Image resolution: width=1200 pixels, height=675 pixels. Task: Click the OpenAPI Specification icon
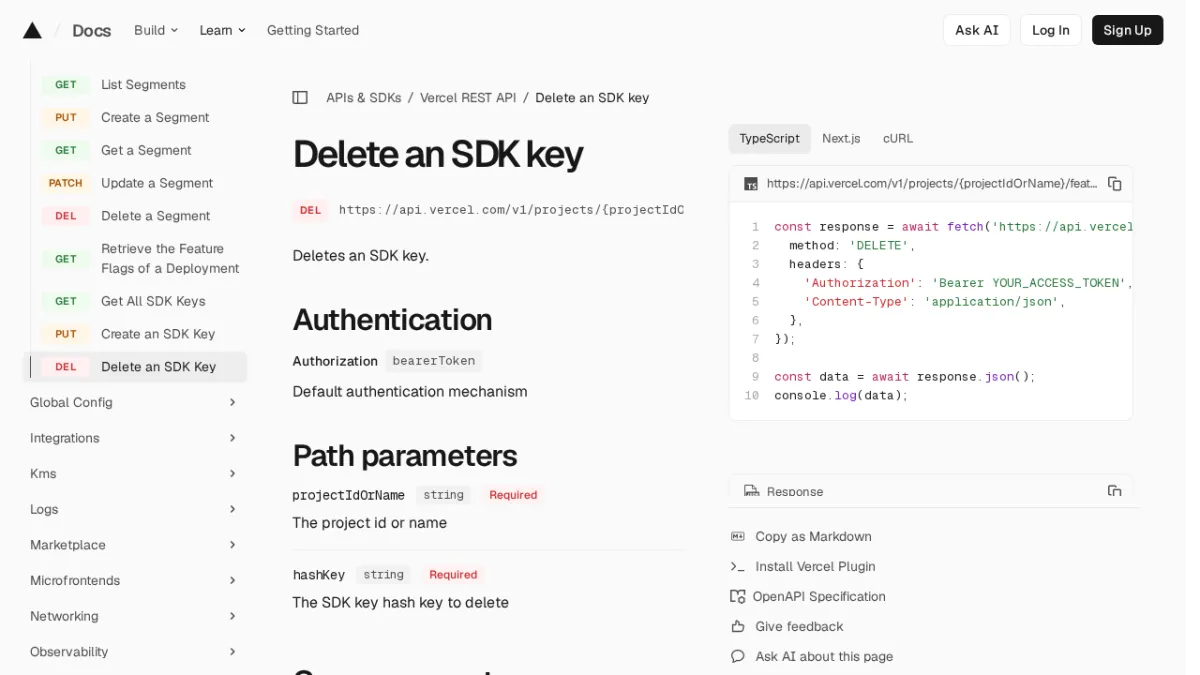point(738,597)
